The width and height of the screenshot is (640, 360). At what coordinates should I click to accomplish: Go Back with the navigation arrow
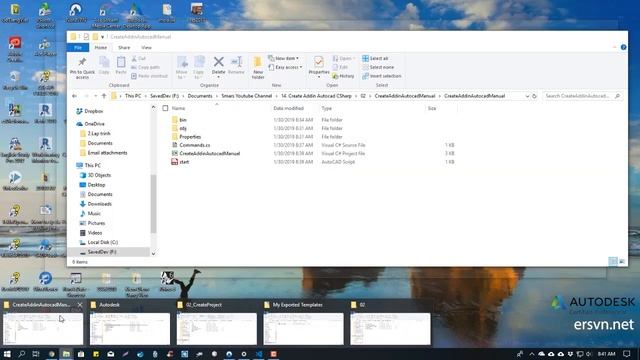click(74, 96)
